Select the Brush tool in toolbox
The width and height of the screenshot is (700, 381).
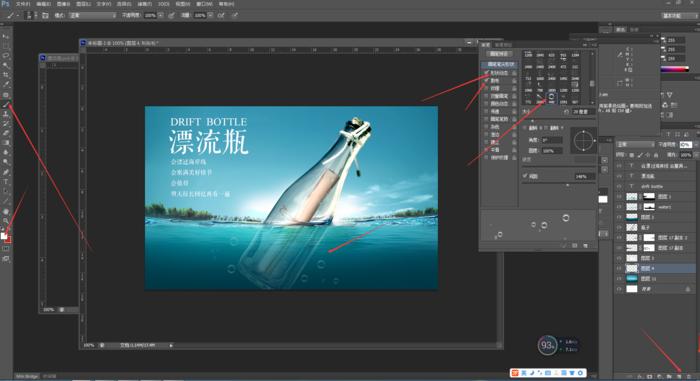pyautogui.click(x=6, y=104)
